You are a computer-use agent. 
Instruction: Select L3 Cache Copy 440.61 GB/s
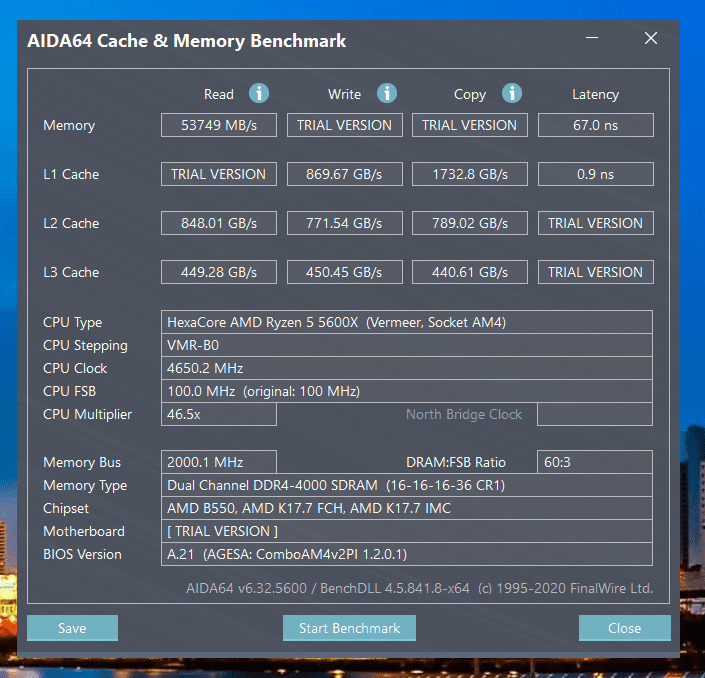pyautogui.click(x=470, y=272)
